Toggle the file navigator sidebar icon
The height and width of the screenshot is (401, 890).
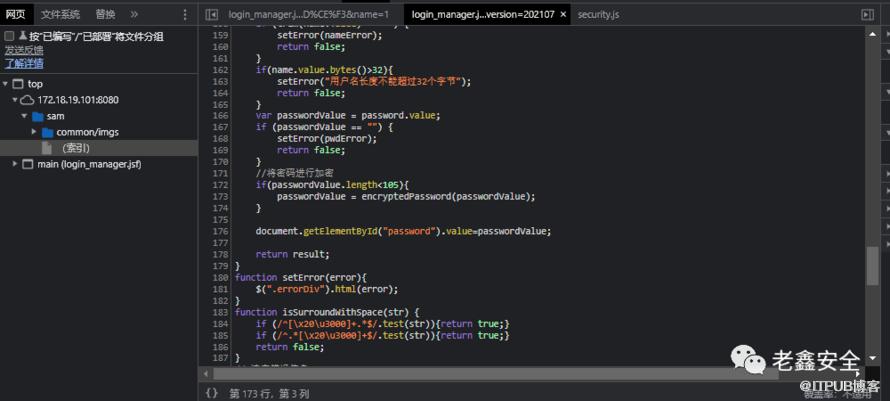[x=211, y=15]
